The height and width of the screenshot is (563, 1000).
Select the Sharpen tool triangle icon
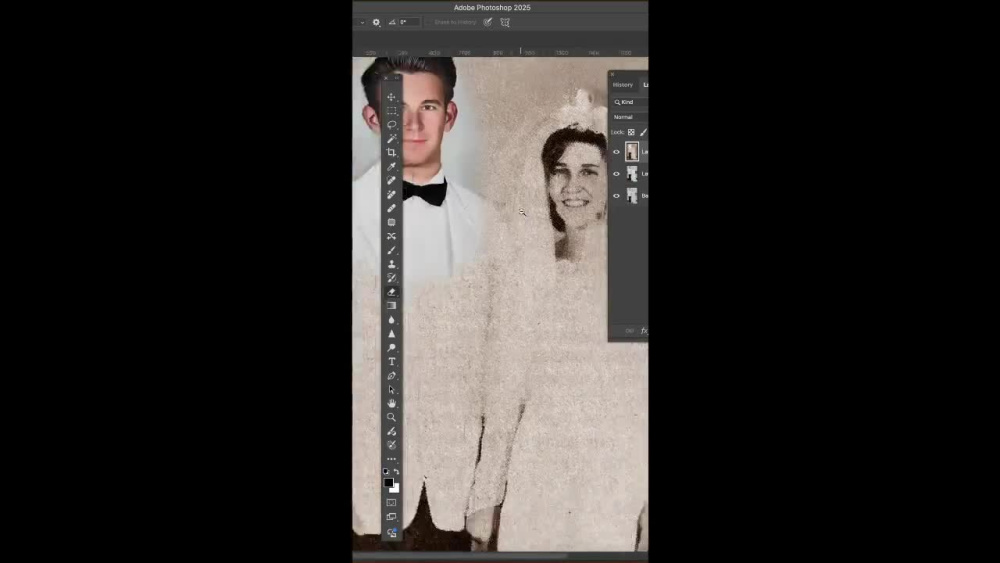pyautogui.click(x=392, y=333)
